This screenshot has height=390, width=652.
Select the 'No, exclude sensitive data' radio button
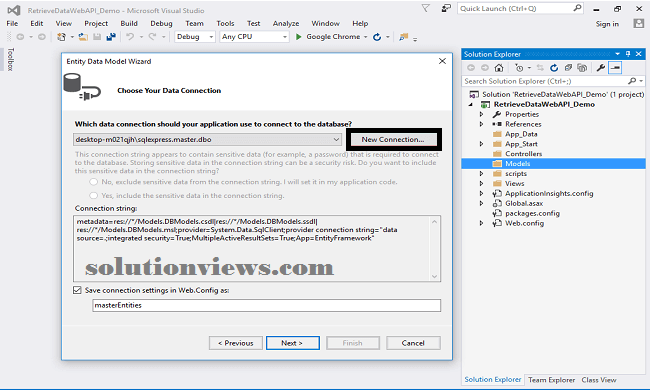pos(94,182)
